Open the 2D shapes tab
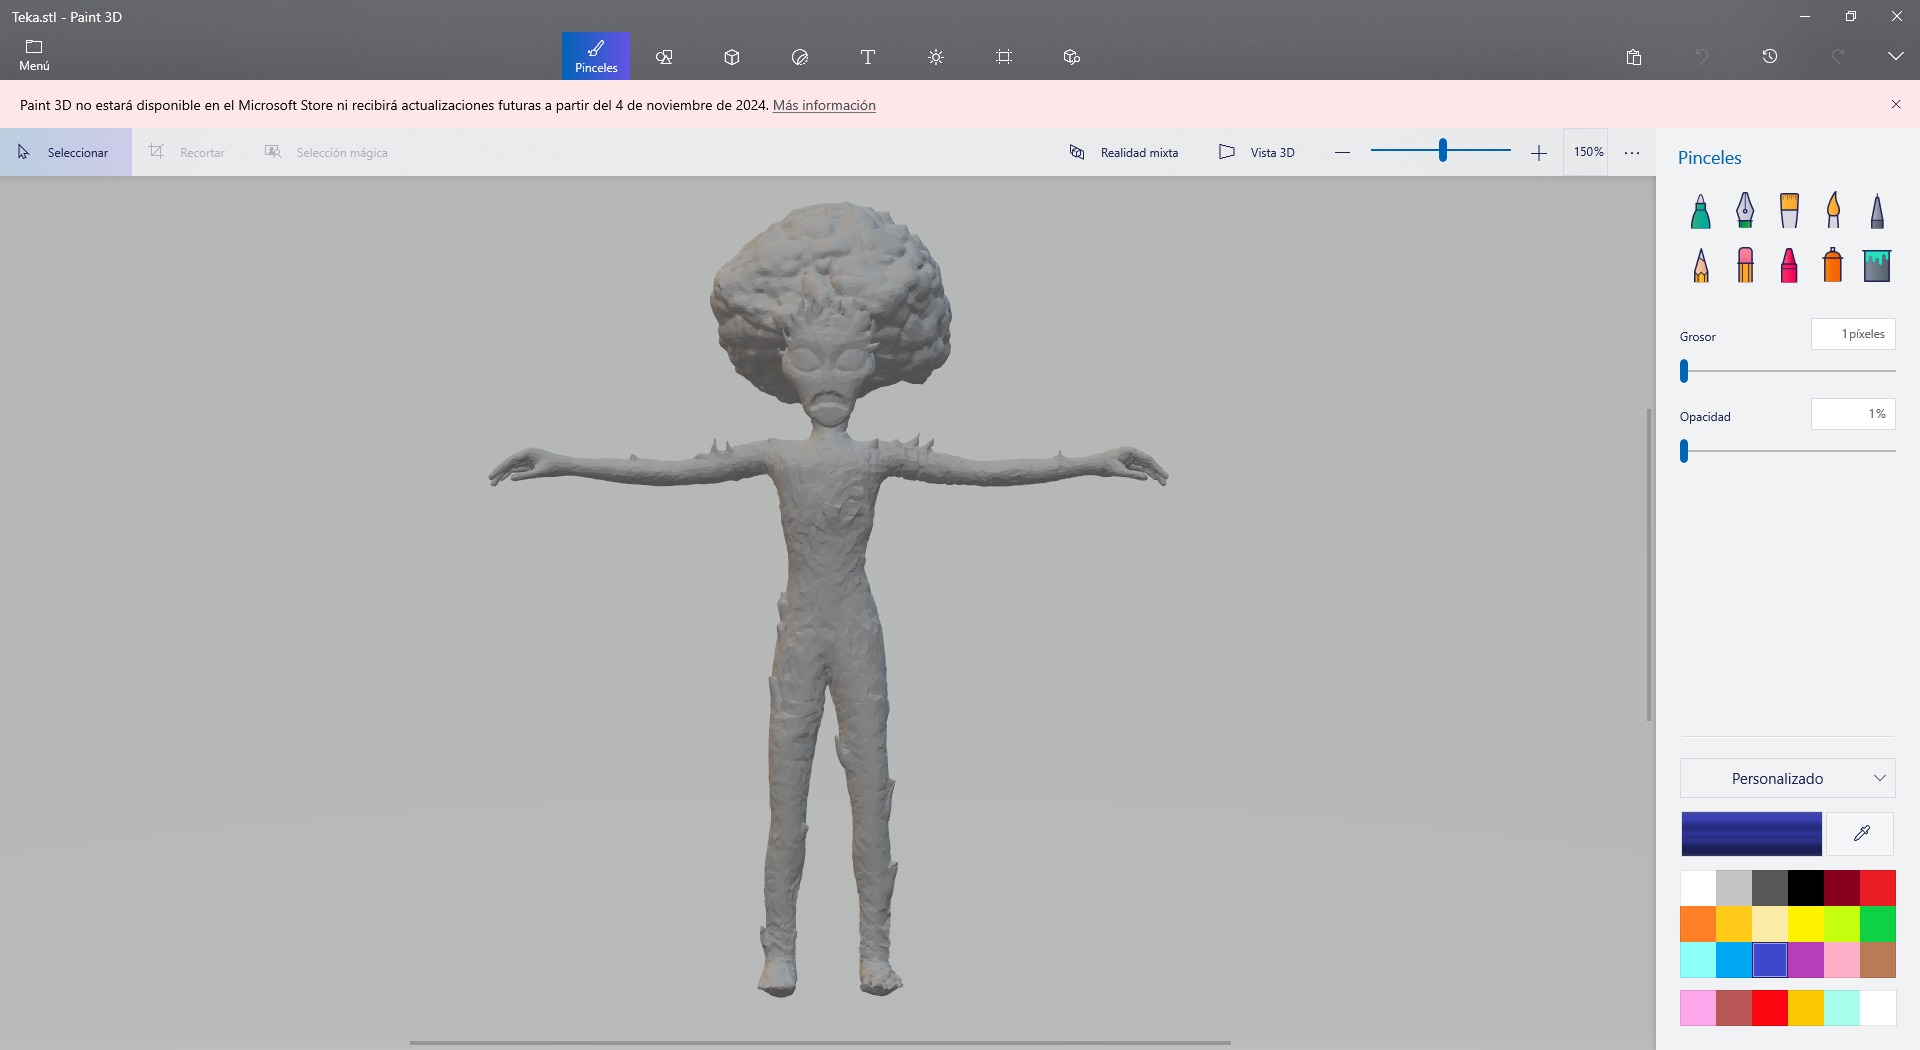This screenshot has height=1050, width=1920. coord(664,57)
